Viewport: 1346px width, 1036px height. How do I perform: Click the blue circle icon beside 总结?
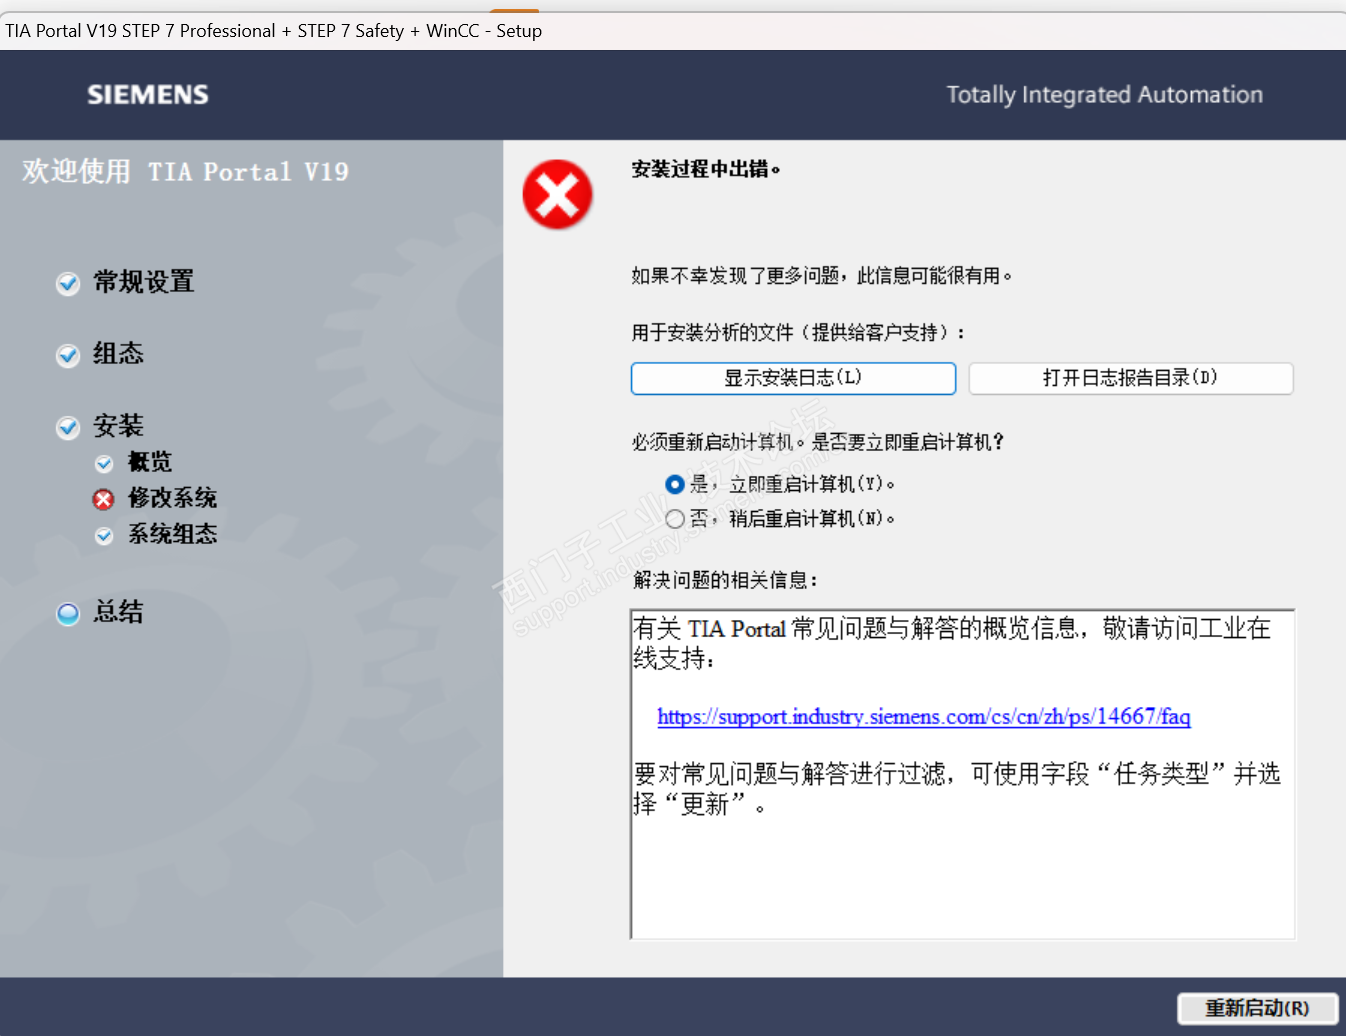point(68,614)
